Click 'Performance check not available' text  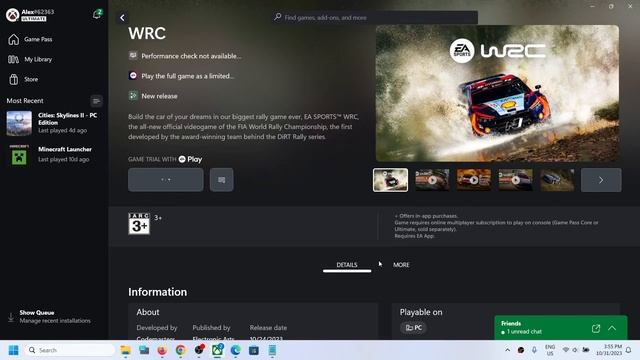point(191,56)
